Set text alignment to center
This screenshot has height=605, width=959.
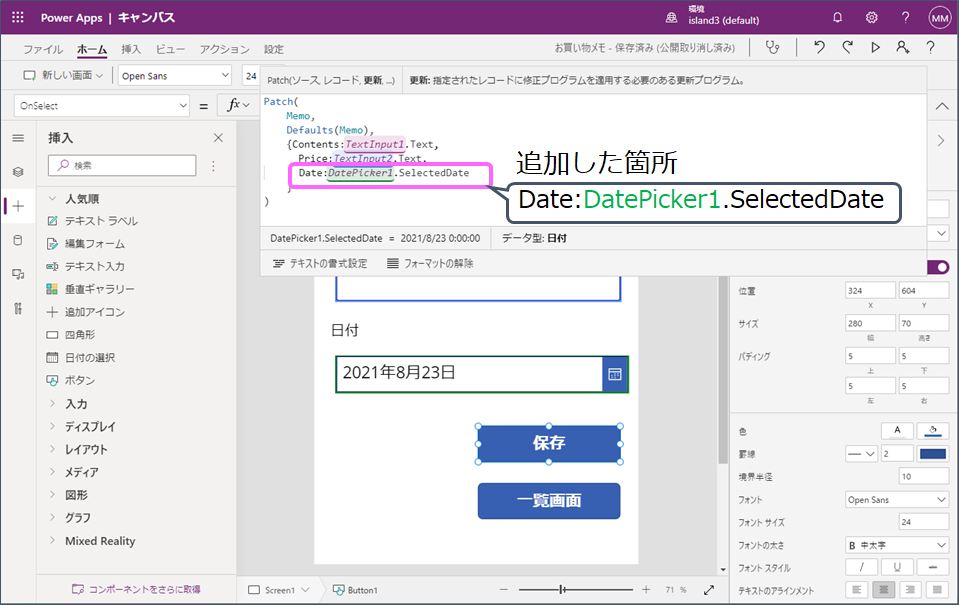(884, 590)
